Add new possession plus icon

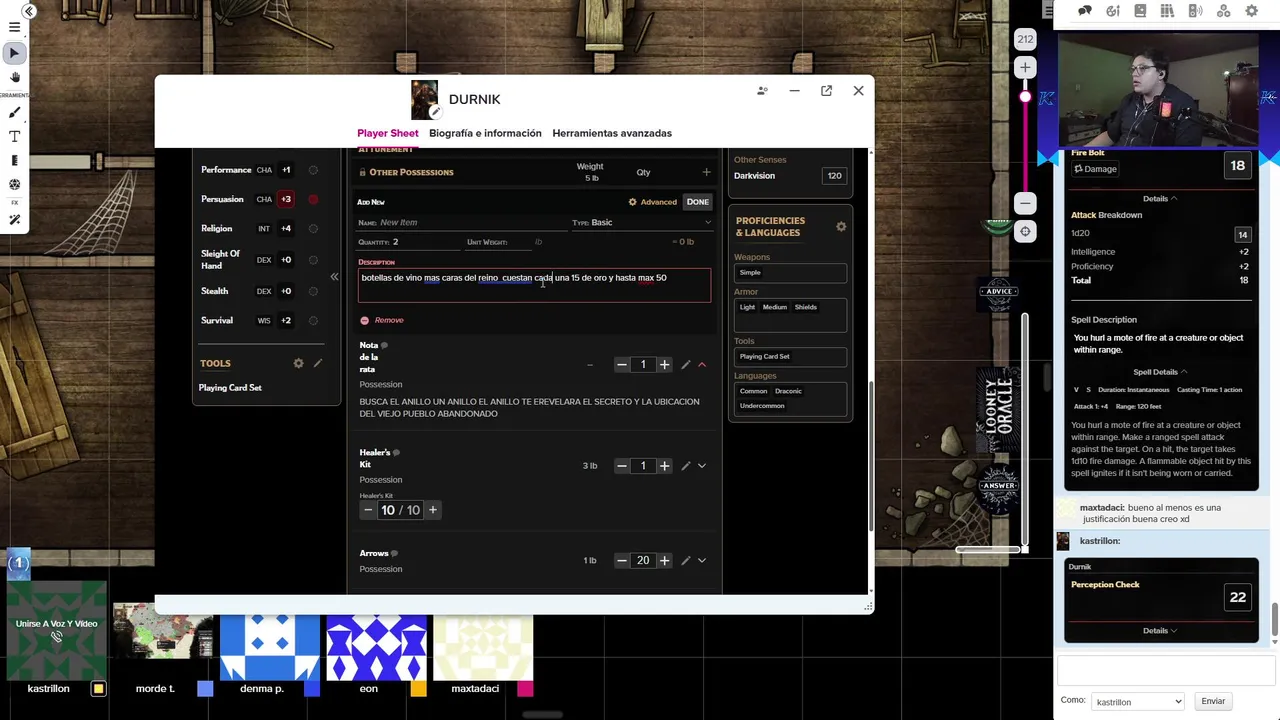point(706,172)
